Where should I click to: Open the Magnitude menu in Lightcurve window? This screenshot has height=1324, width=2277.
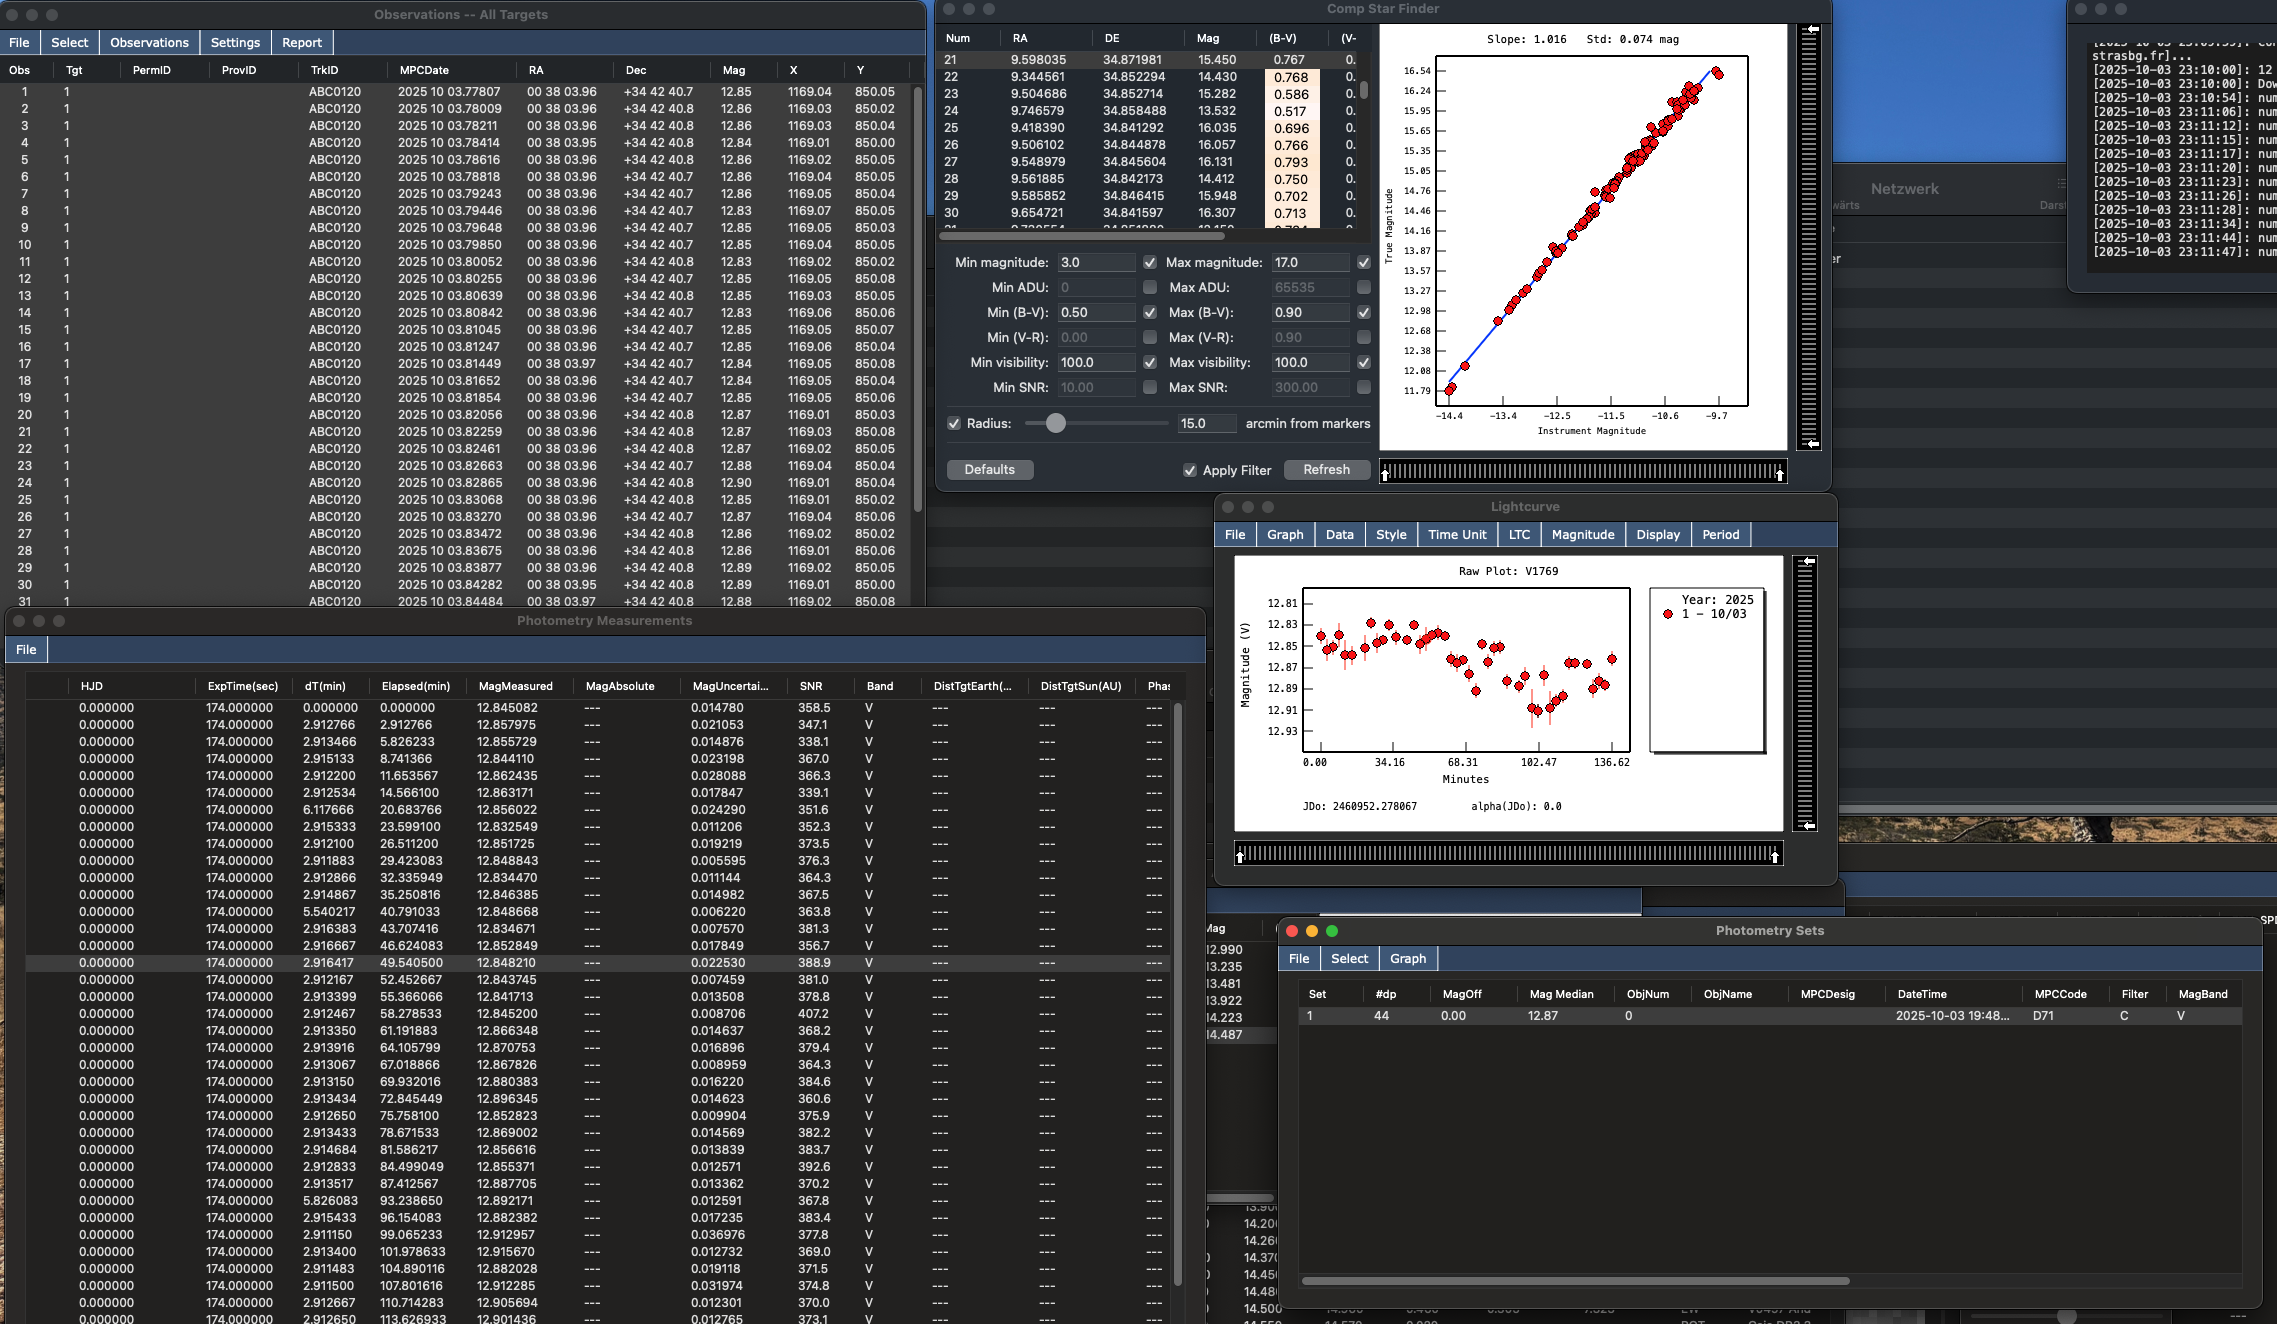1582,535
